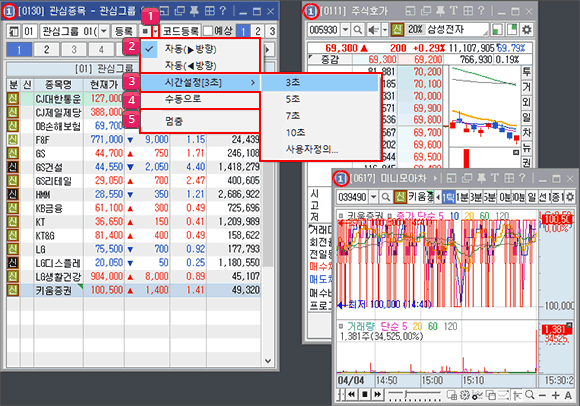Click the chart zoom range slider

(x=414, y=395)
